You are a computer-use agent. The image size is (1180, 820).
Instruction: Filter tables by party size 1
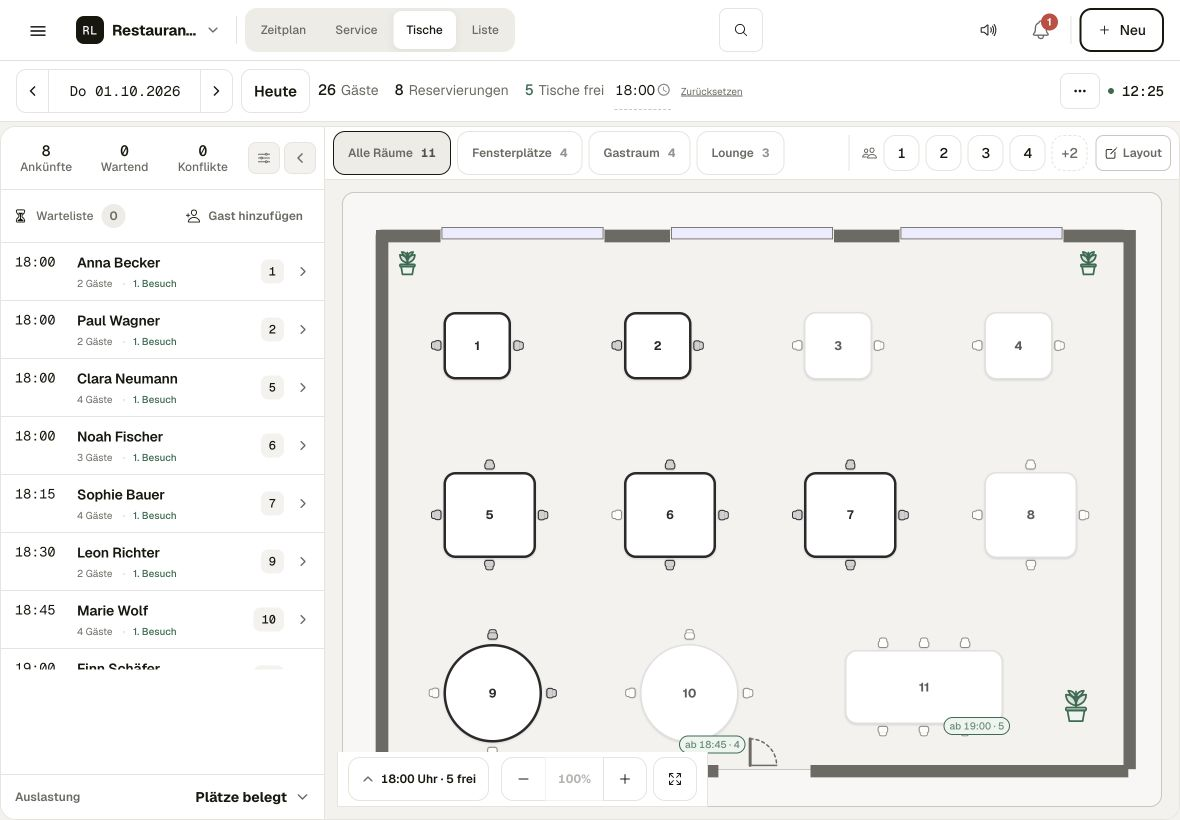(902, 153)
